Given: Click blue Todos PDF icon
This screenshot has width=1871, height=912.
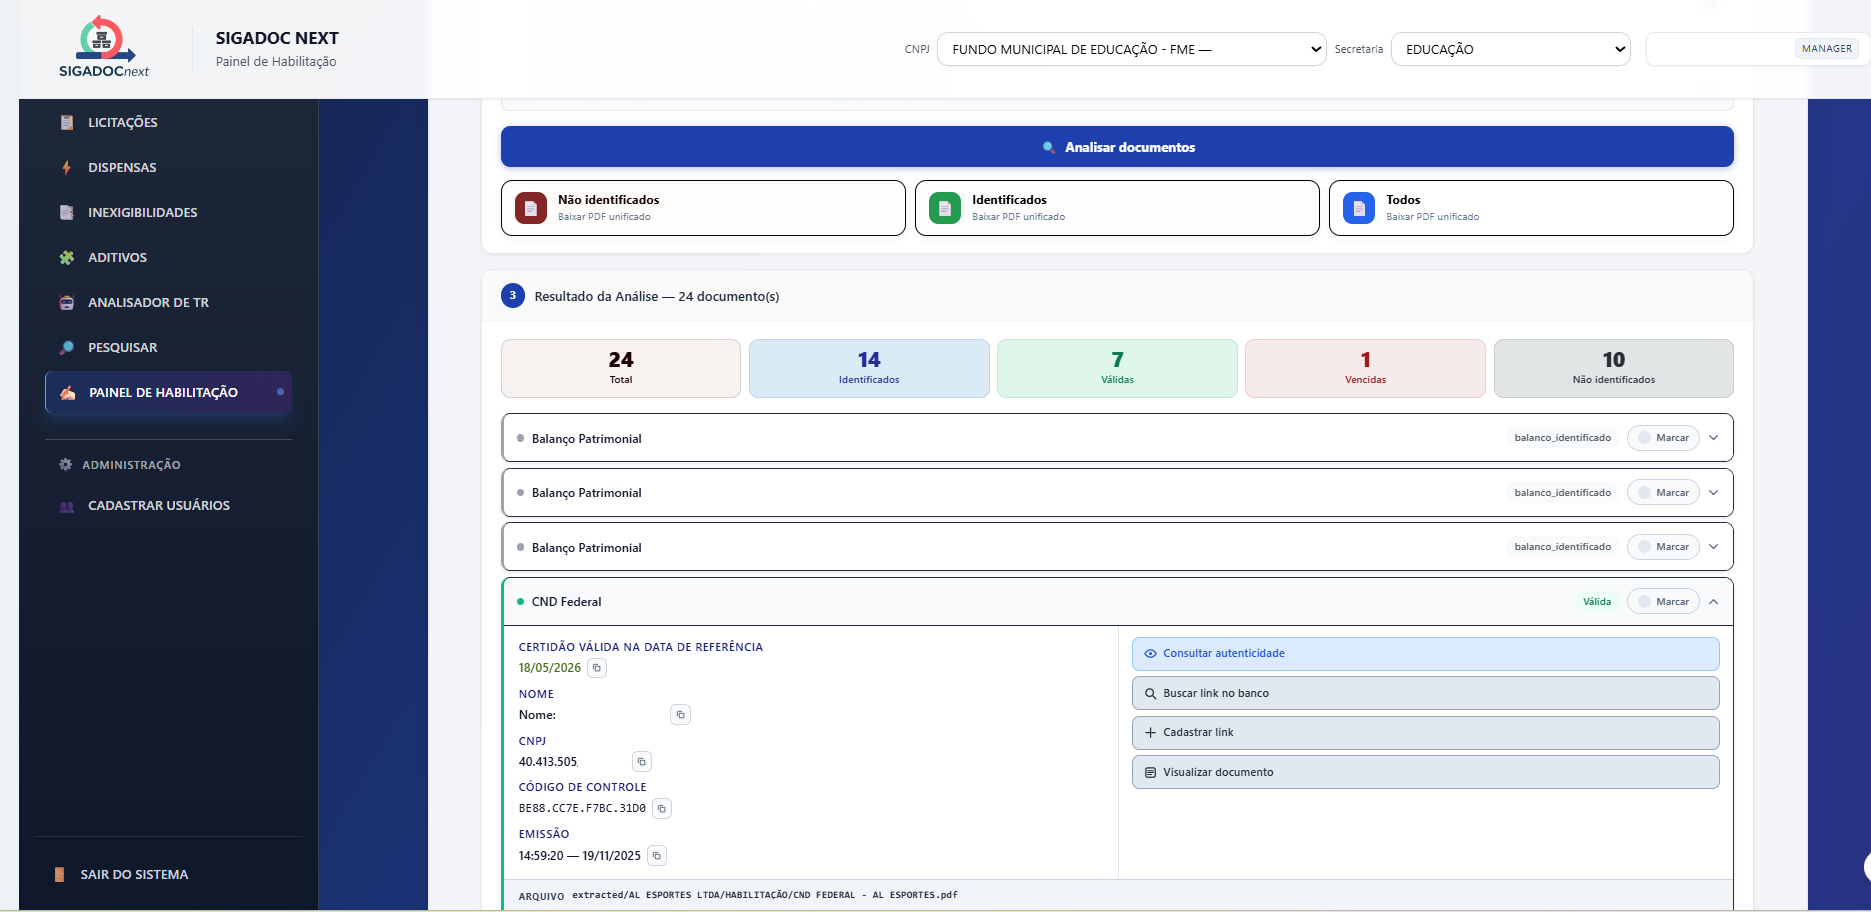Looking at the screenshot, I should 1359,208.
